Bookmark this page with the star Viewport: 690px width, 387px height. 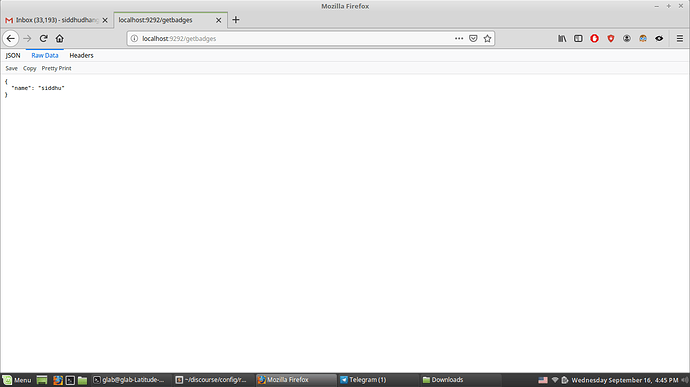[x=487, y=39]
